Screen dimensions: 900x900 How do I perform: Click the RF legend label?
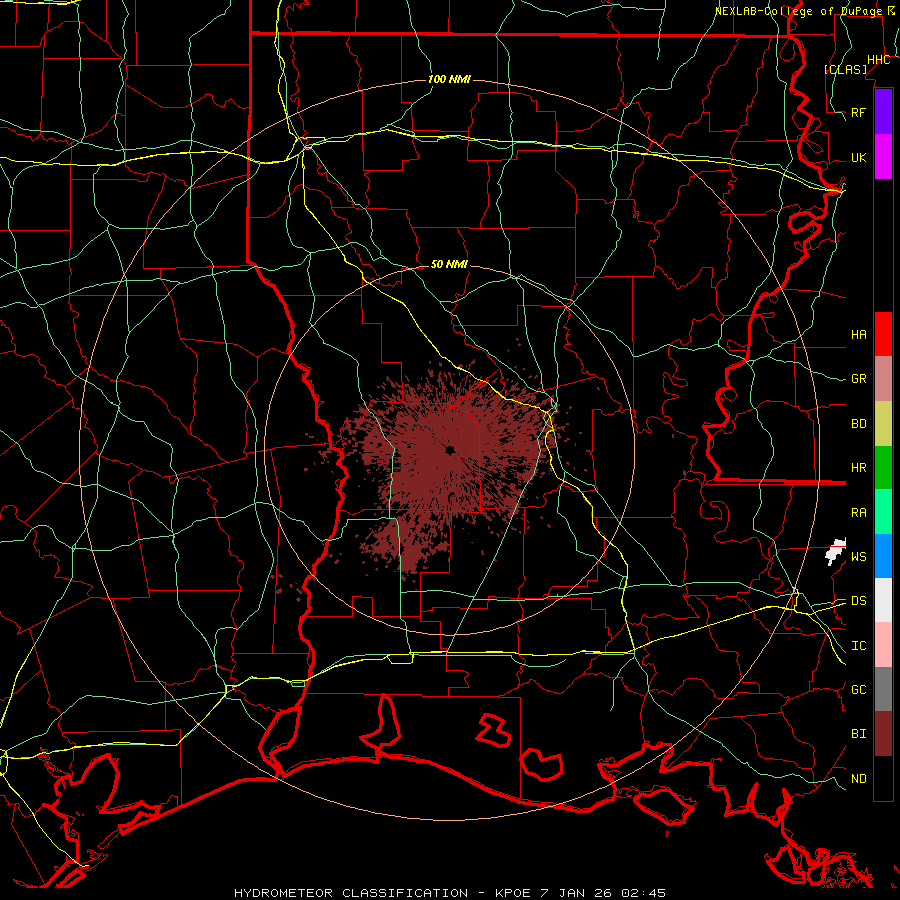859,112
